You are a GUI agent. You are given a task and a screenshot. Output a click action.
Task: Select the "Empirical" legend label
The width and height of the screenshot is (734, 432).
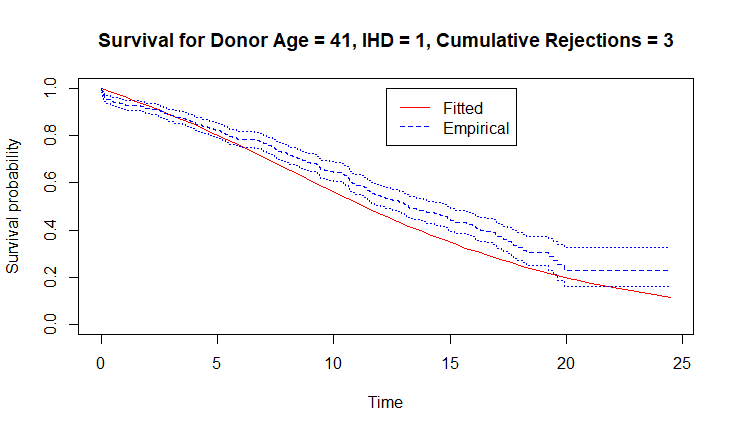click(x=476, y=128)
